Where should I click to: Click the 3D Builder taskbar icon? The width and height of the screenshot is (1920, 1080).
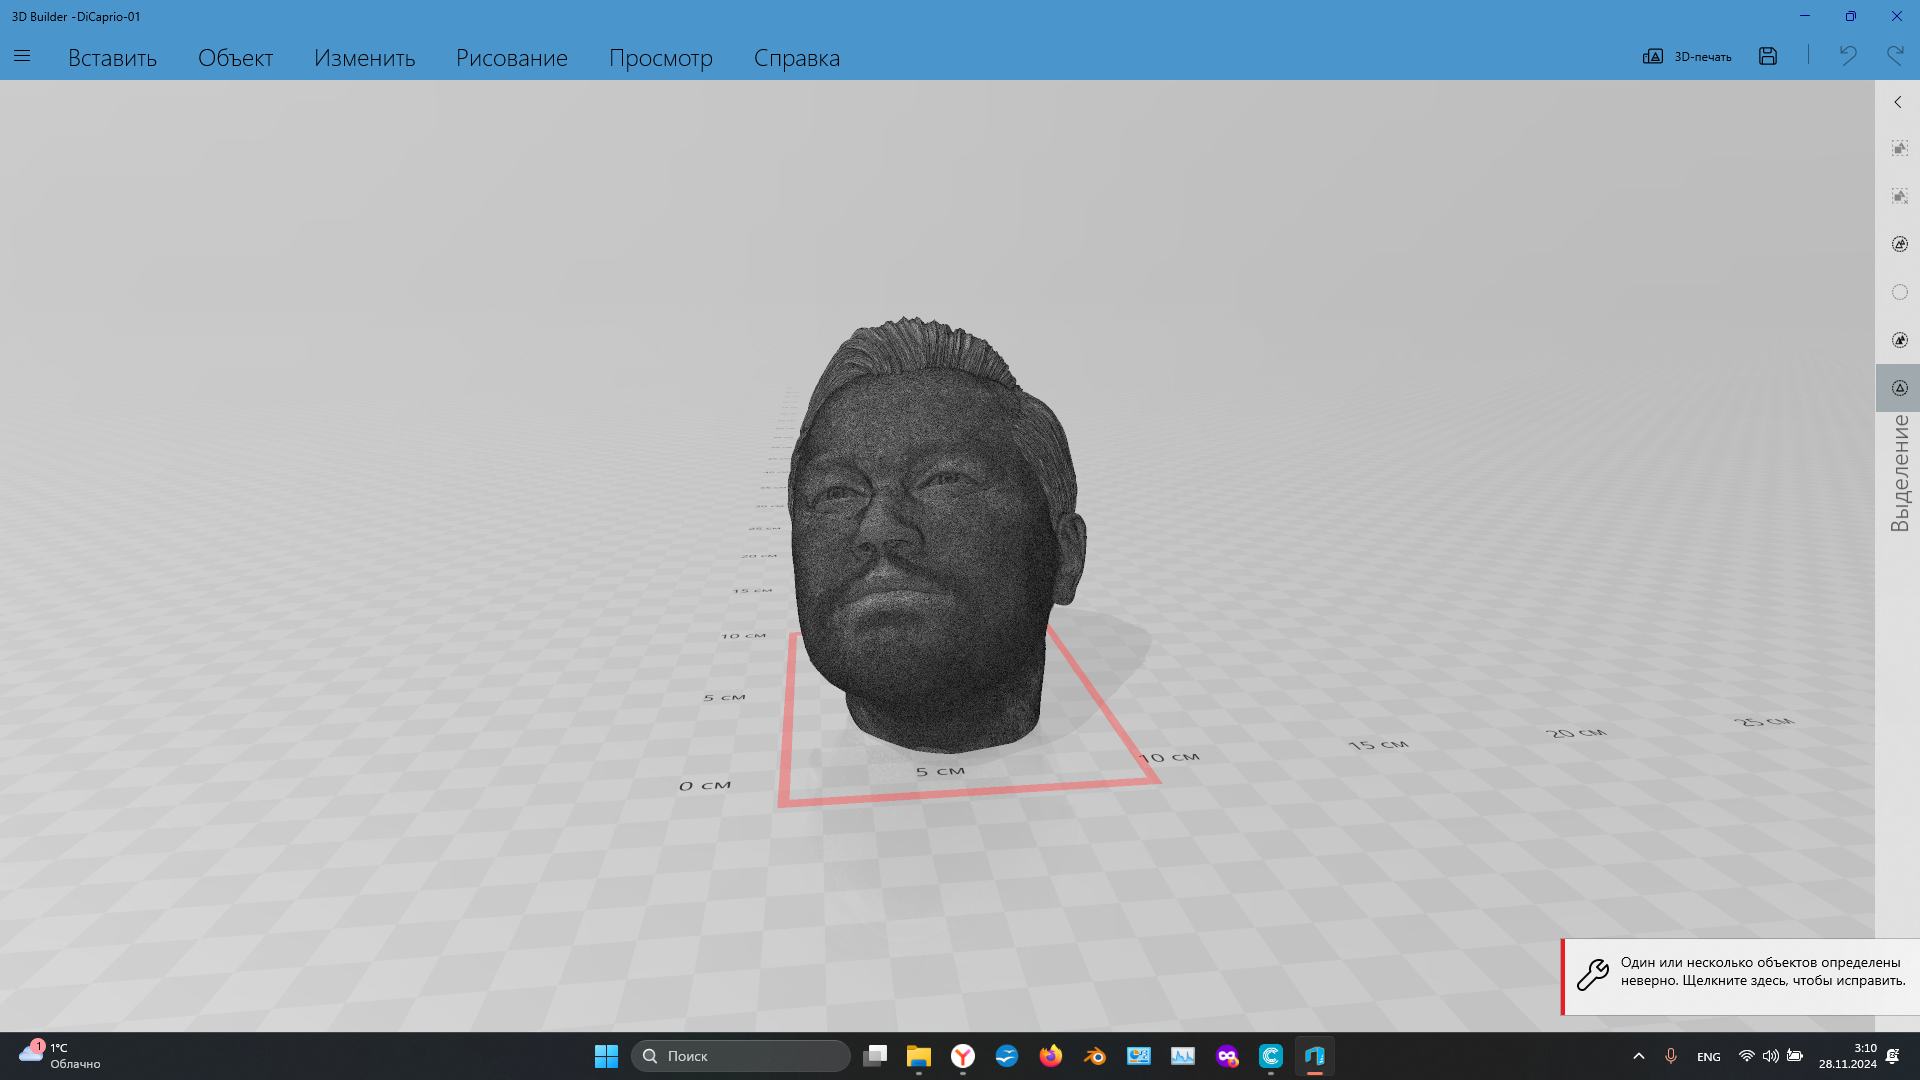[x=1315, y=1056]
